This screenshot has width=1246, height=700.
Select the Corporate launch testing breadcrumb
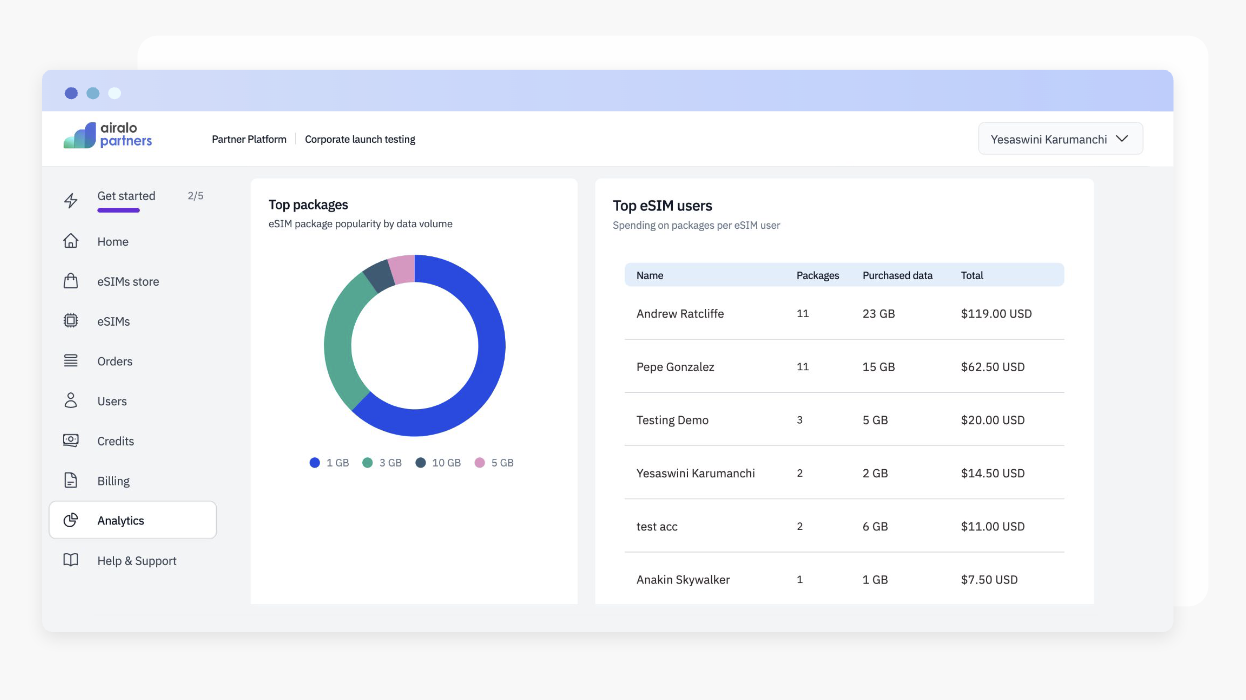click(360, 139)
